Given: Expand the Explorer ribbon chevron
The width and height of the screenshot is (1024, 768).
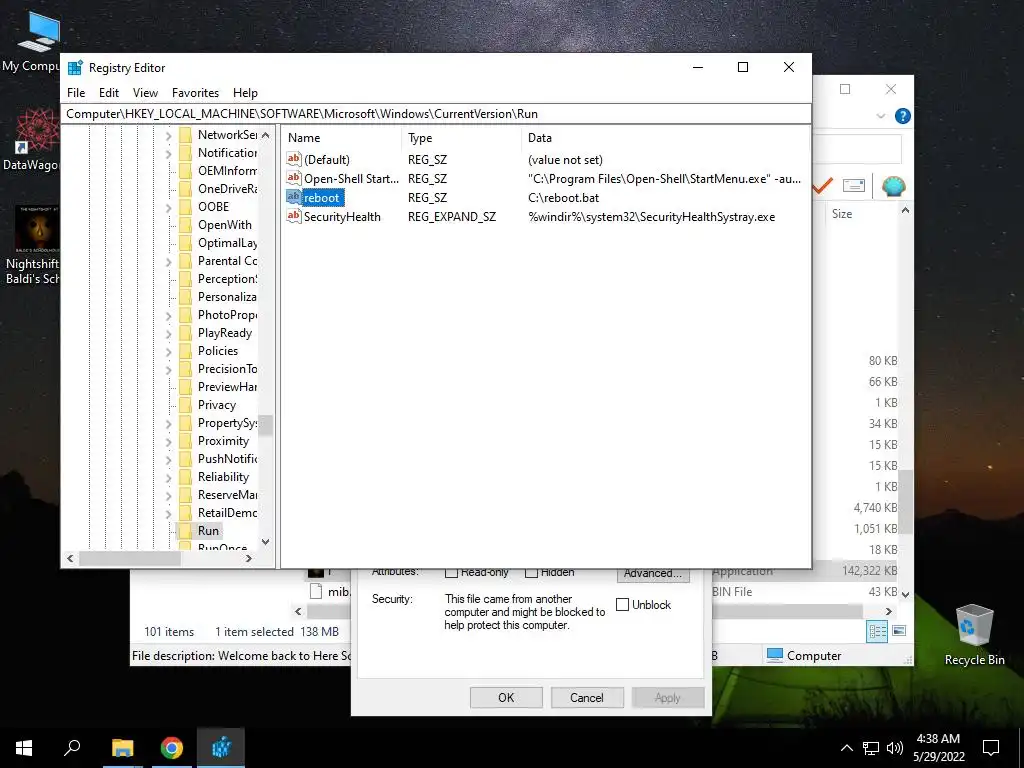Looking at the screenshot, I should tap(880, 116).
